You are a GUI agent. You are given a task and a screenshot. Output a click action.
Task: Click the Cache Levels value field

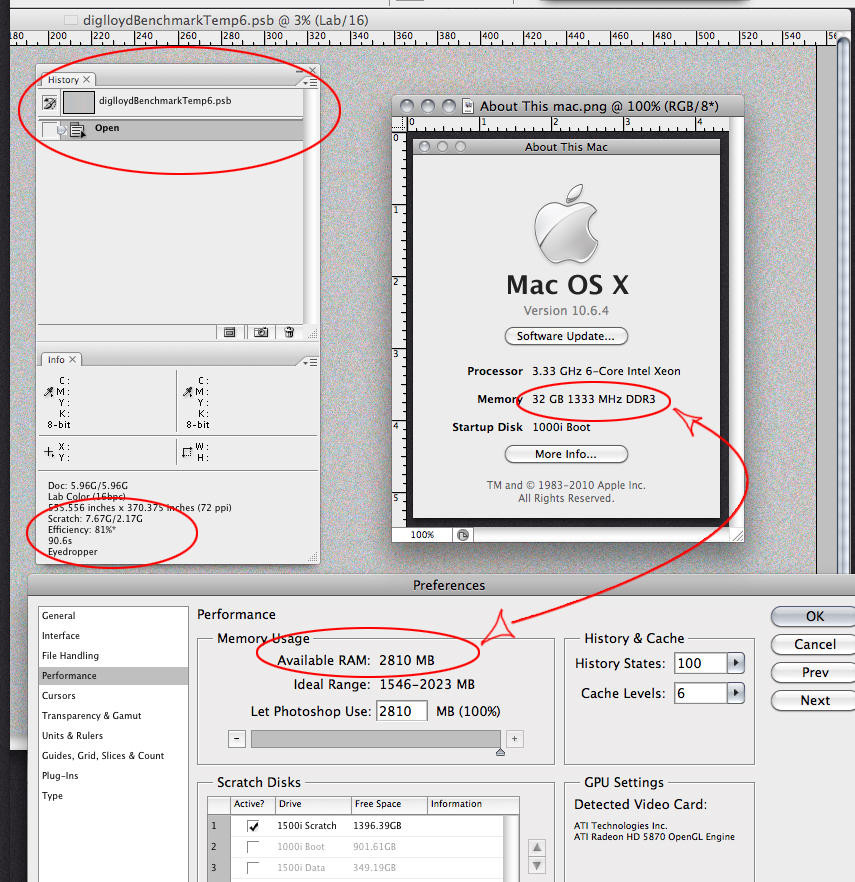coord(701,694)
